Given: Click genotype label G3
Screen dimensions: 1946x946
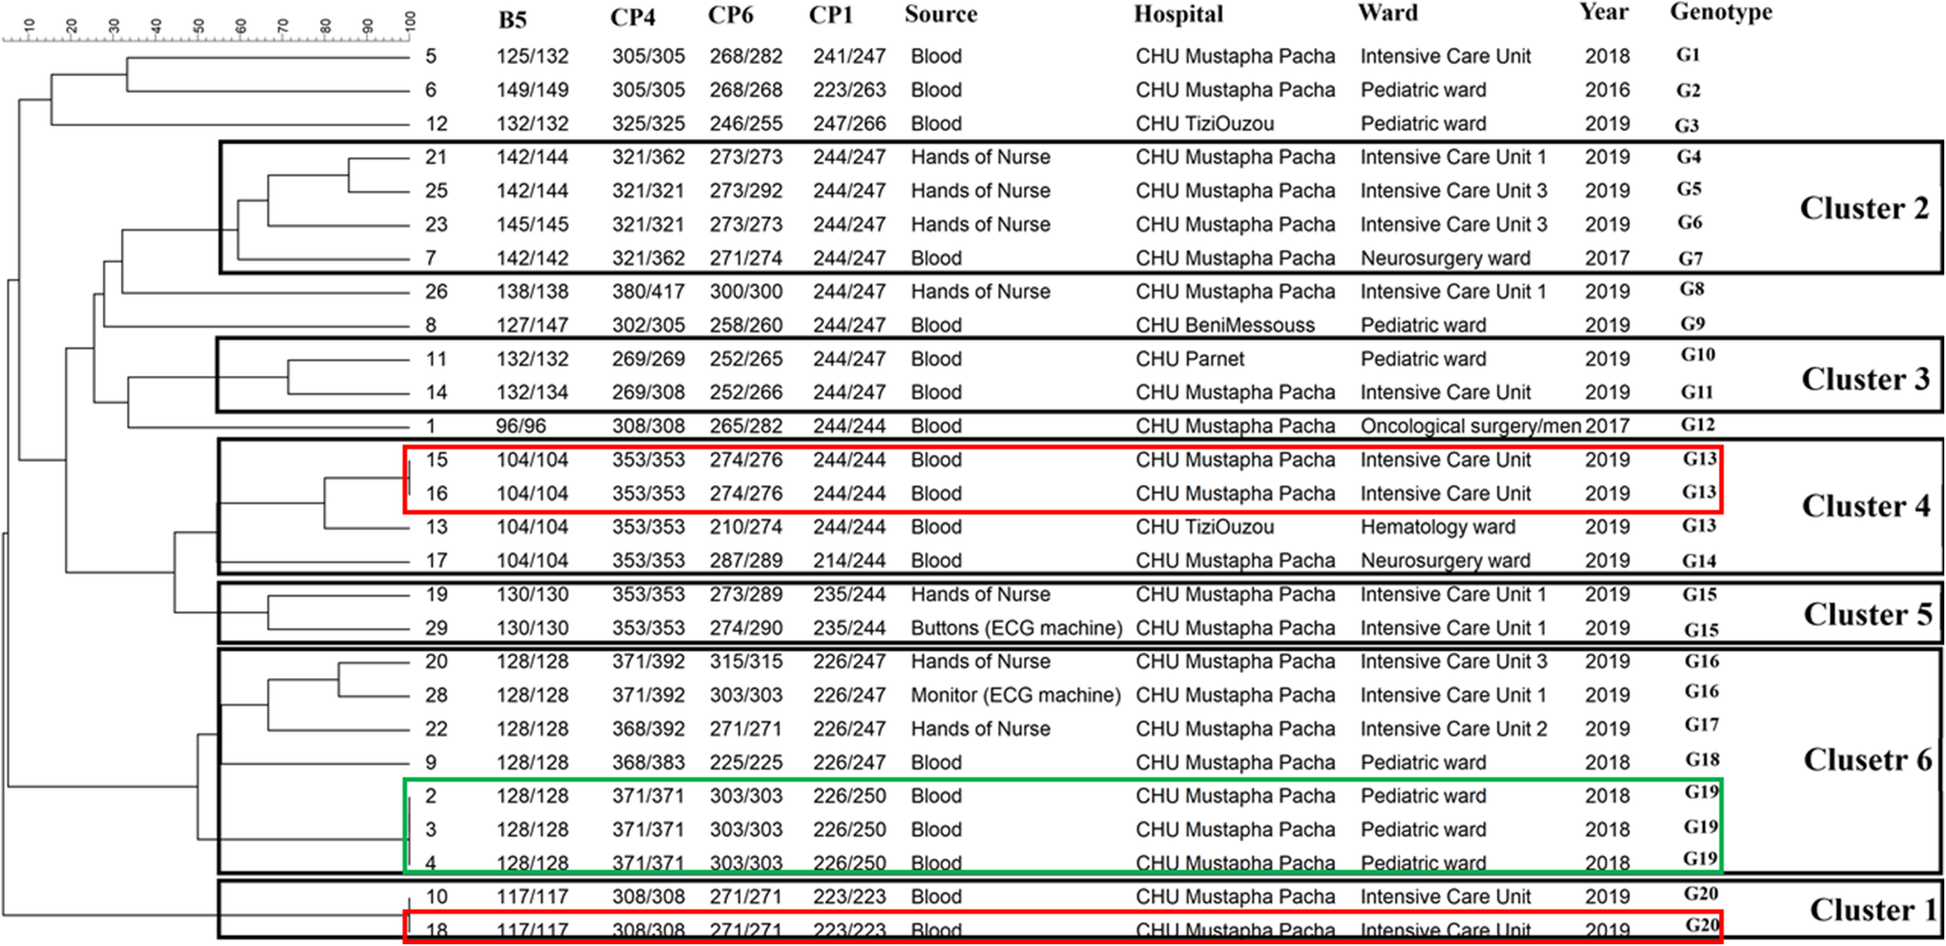Looking at the screenshot, I should coord(1686,126).
